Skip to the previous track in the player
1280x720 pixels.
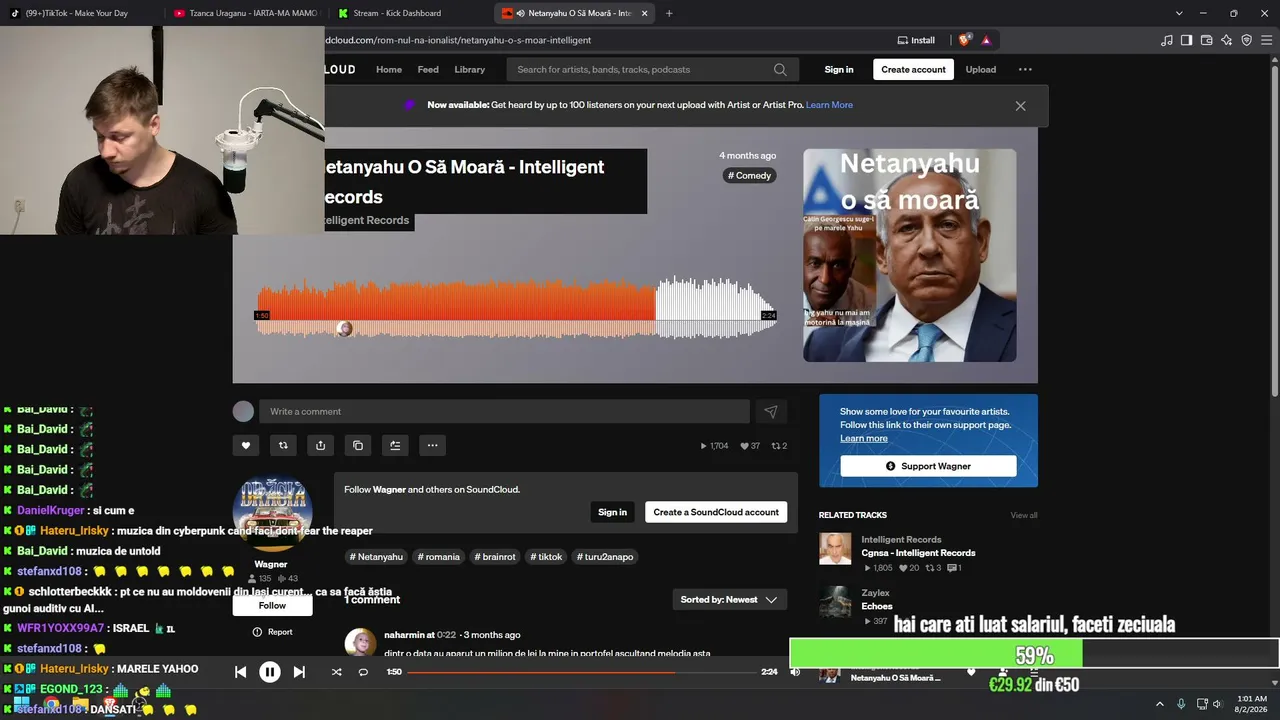click(240, 672)
